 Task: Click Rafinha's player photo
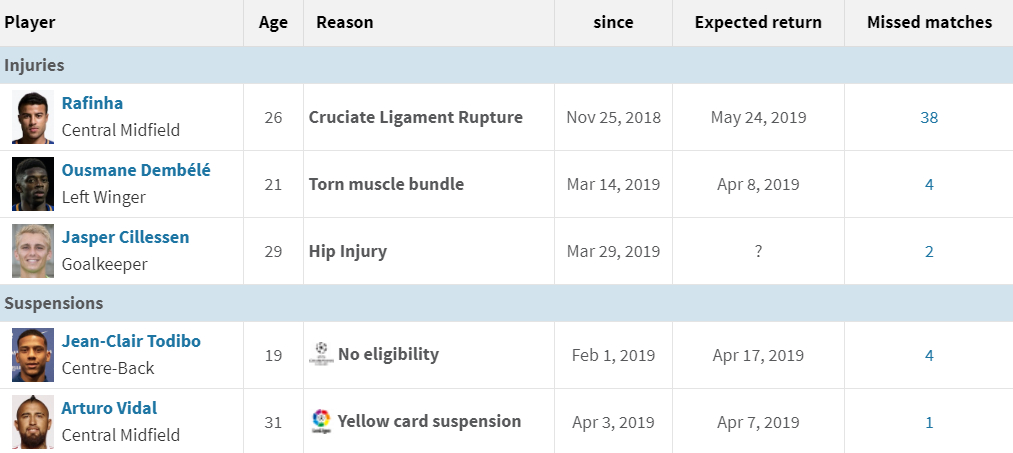(33, 117)
